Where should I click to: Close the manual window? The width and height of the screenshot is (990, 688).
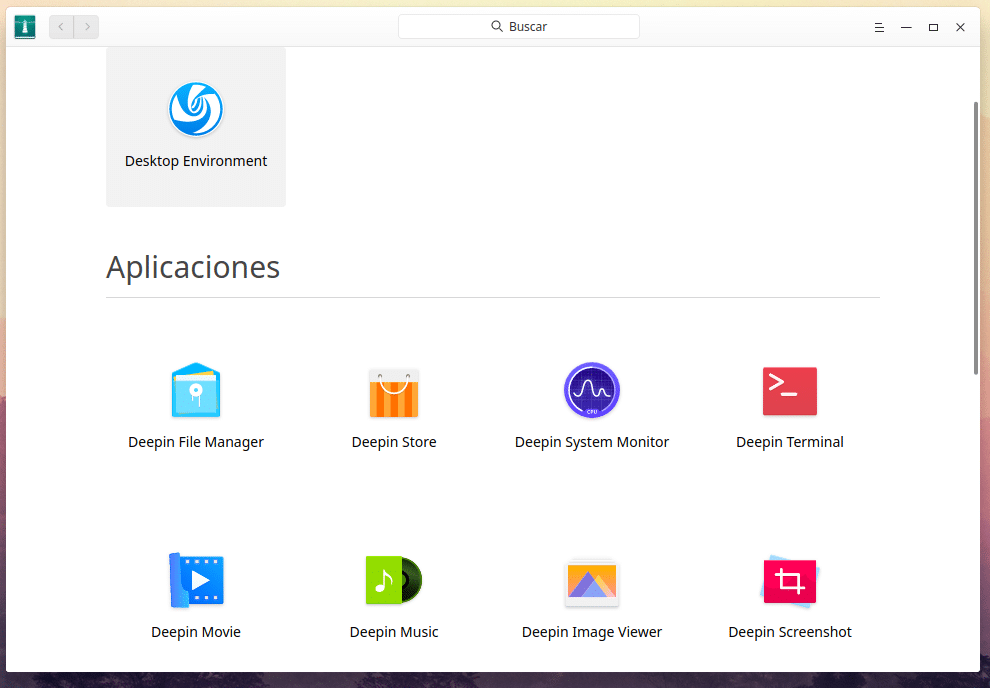(960, 27)
